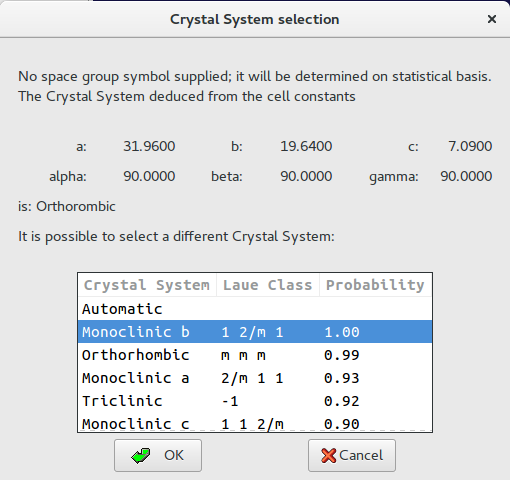
Task: Dismiss dialog with the Cancel button
Action: (352, 455)
